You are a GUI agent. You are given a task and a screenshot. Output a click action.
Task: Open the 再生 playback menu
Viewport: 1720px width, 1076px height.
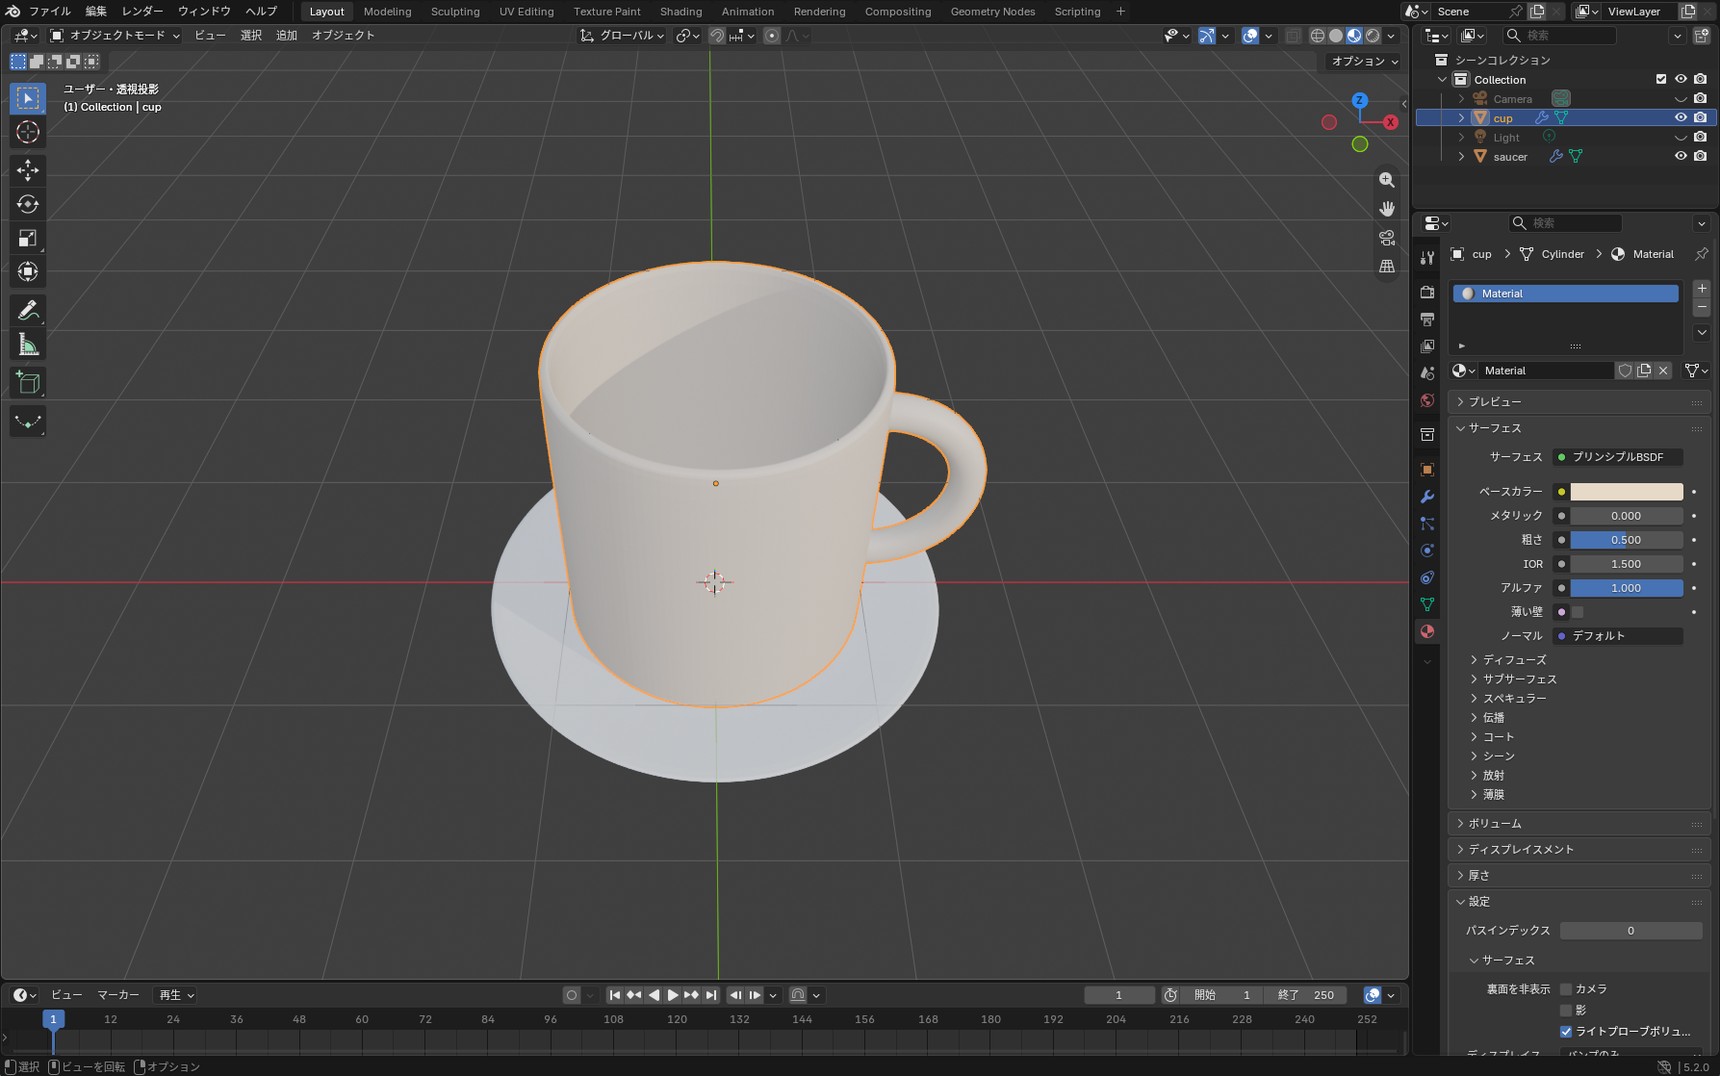click(x=176, y=995)
